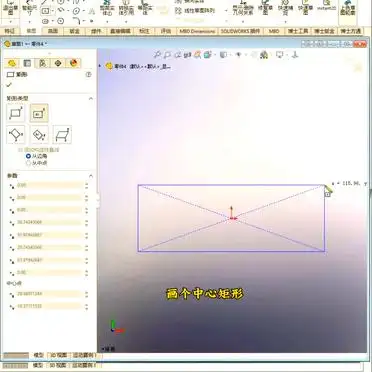Open the Display Style icon
The height and width of the screenshot is (372, 372).
coord(223,55)
